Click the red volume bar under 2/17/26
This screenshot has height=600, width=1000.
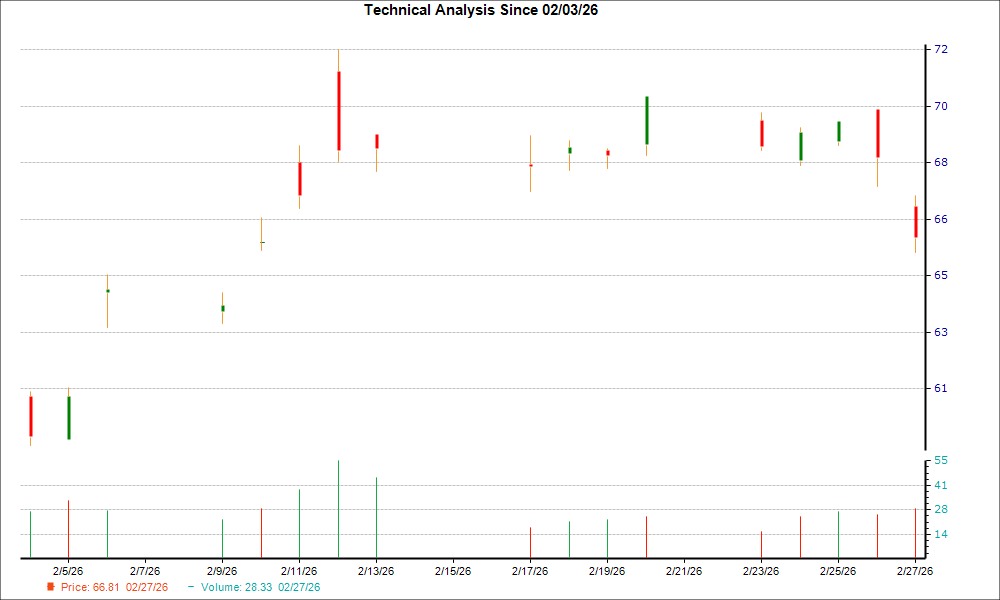click(531, 540)
